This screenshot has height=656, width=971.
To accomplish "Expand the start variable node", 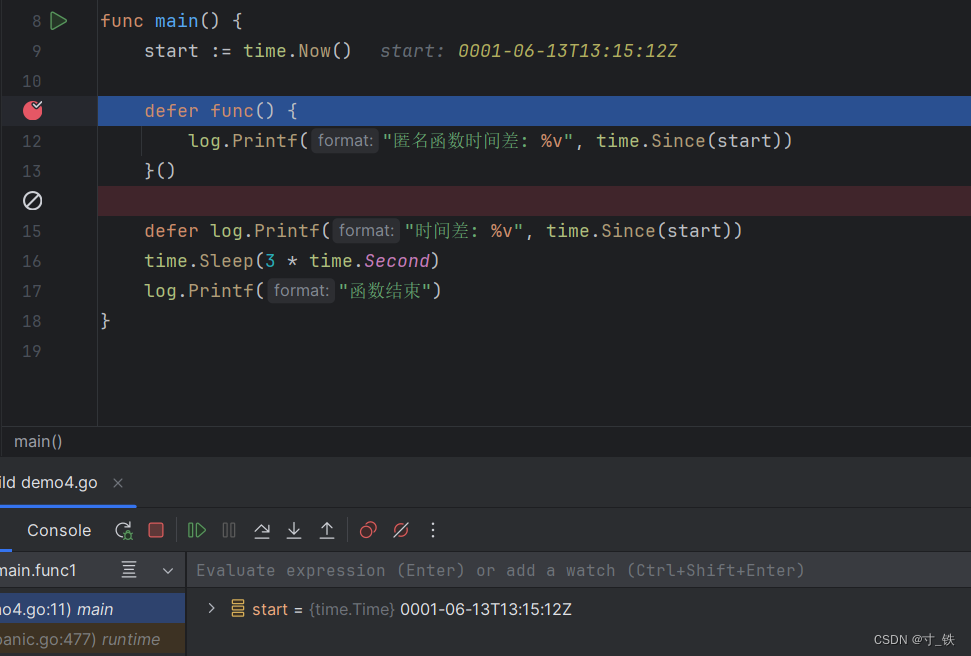I will pyautogui.click(x=211, y=608).
